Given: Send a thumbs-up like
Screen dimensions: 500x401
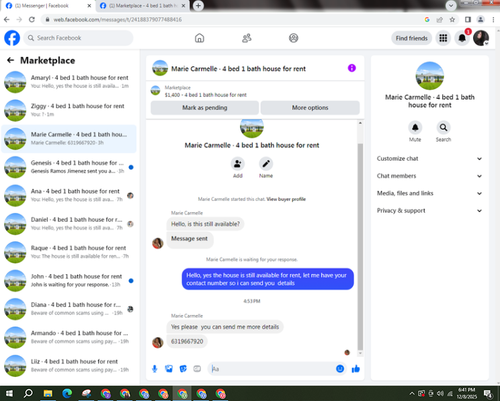Looking at the screenshot, I should click(x=356, y=369).
